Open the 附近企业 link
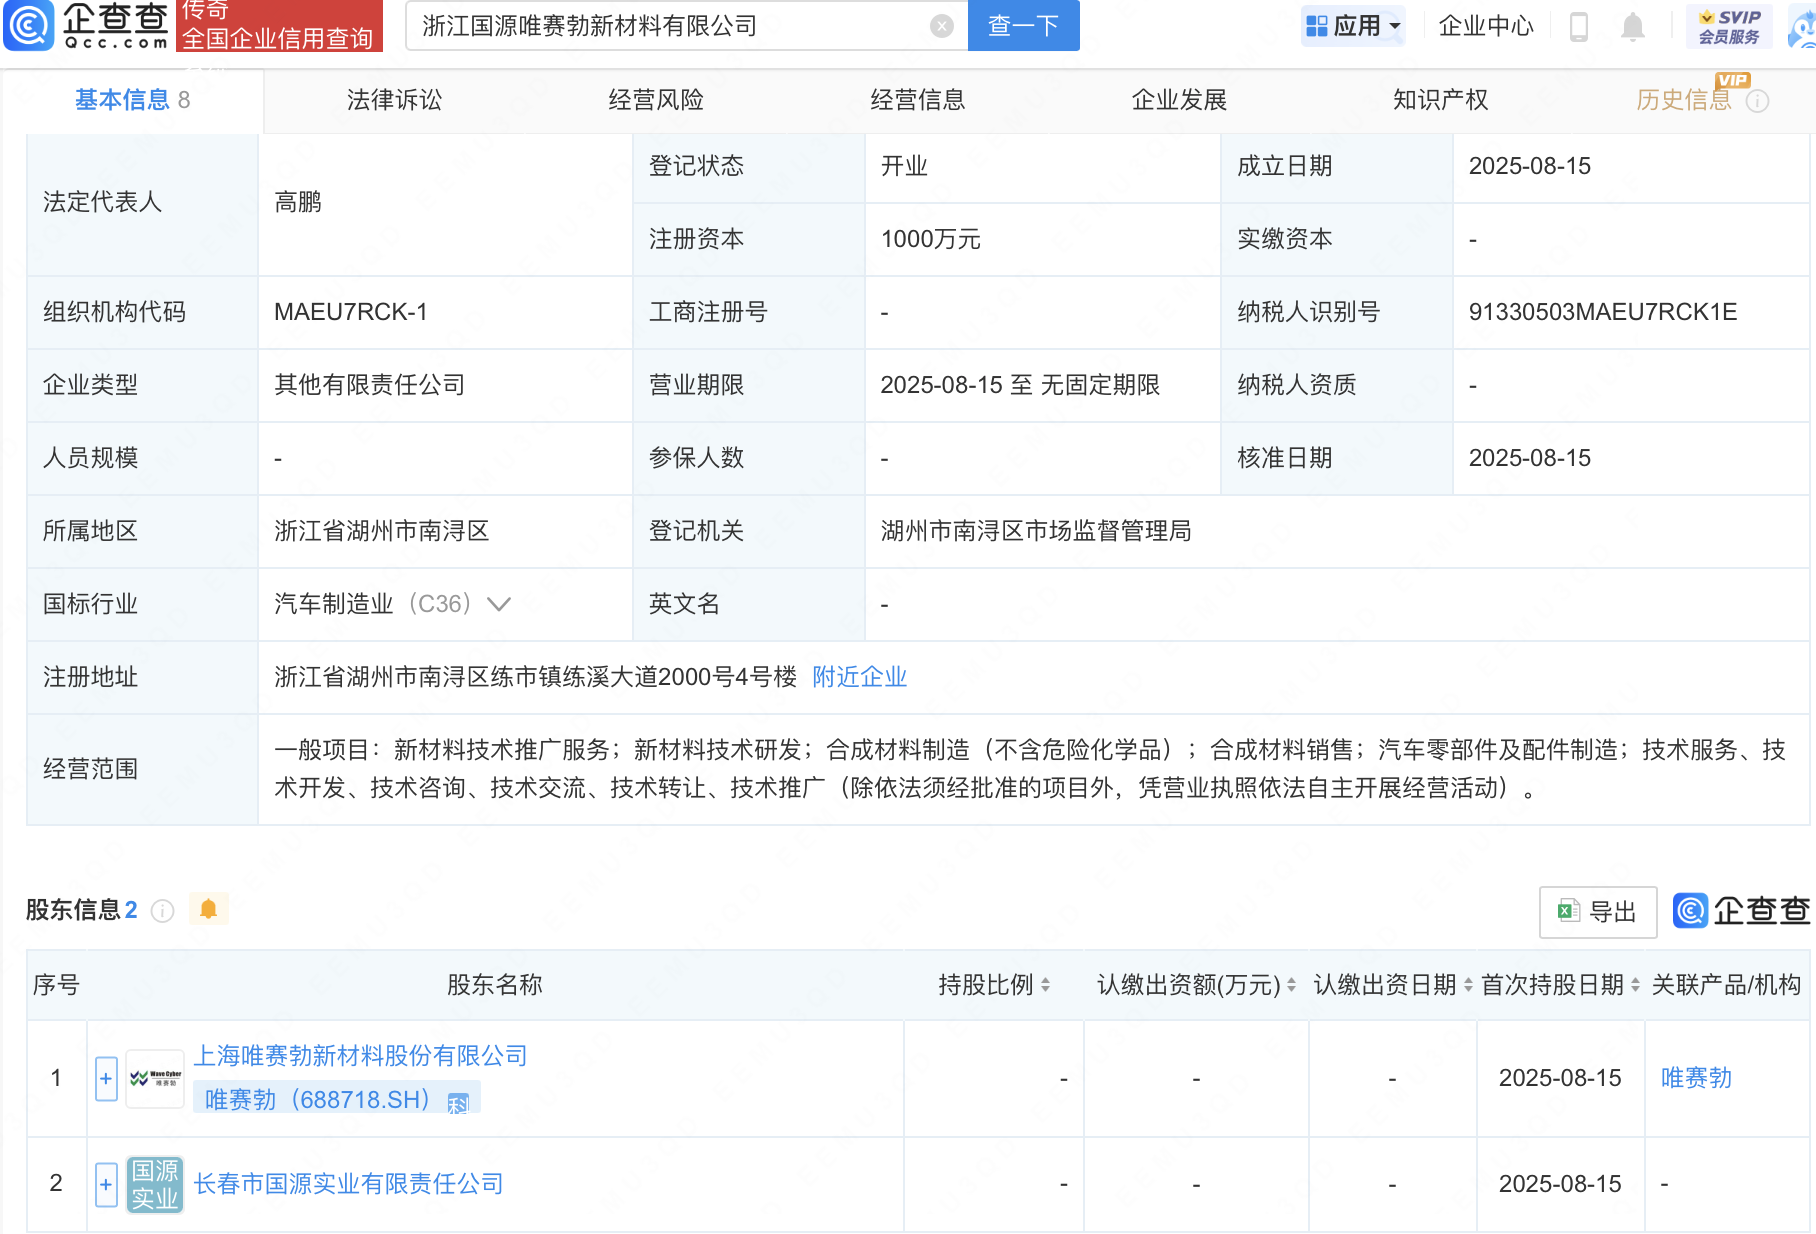This screenshot has width=1816, height=1234. coord(860,677)
